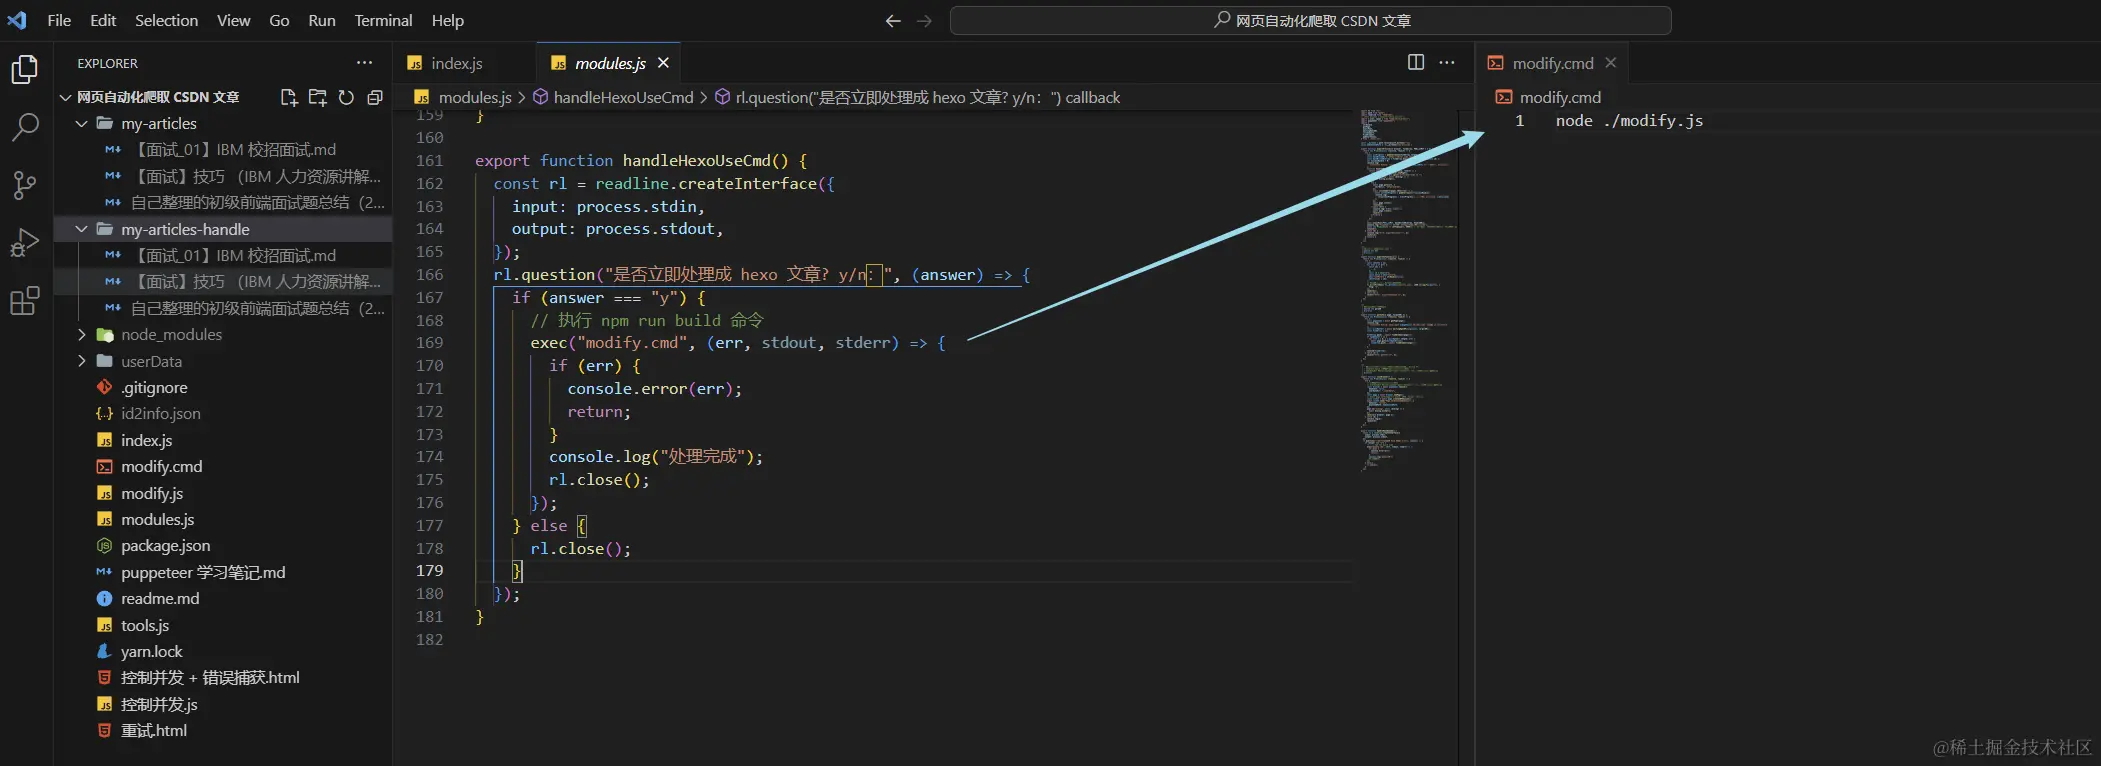Open the Extensions view

point(25,301)
